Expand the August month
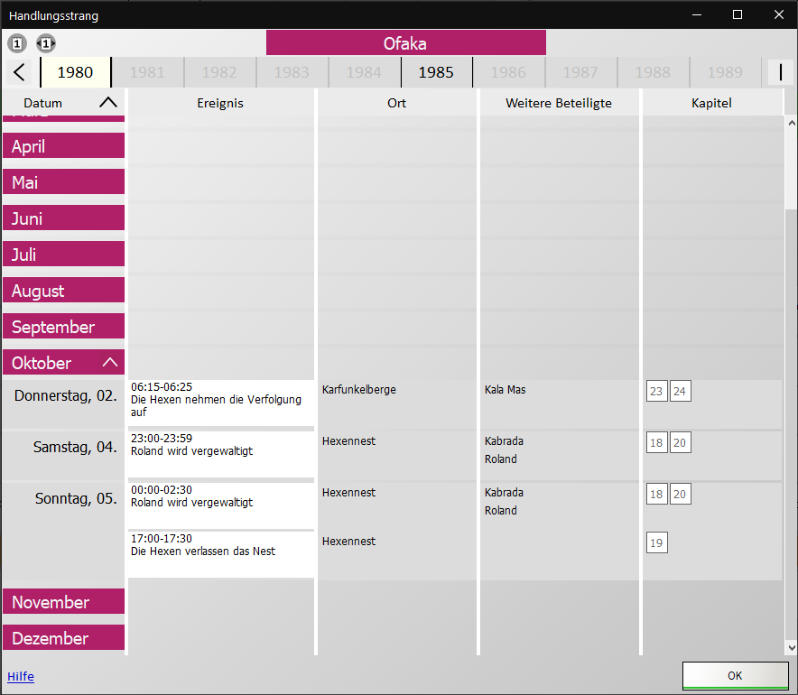 pyautogui.click(x=63, y=291)
